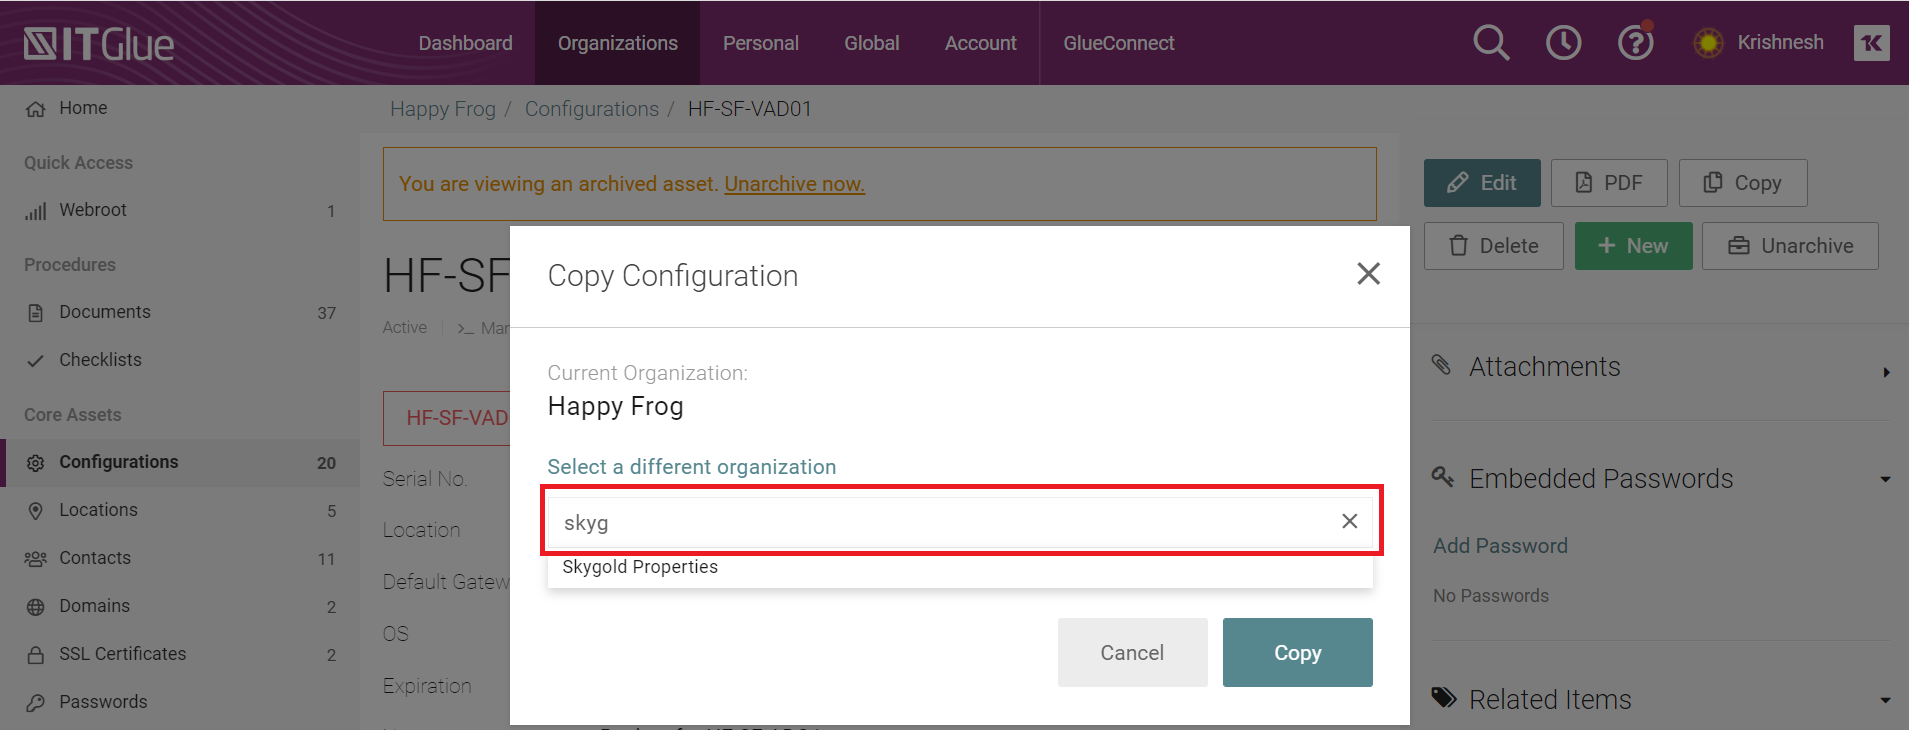Open Contacts via the people icon

click(x=35, y=558)
